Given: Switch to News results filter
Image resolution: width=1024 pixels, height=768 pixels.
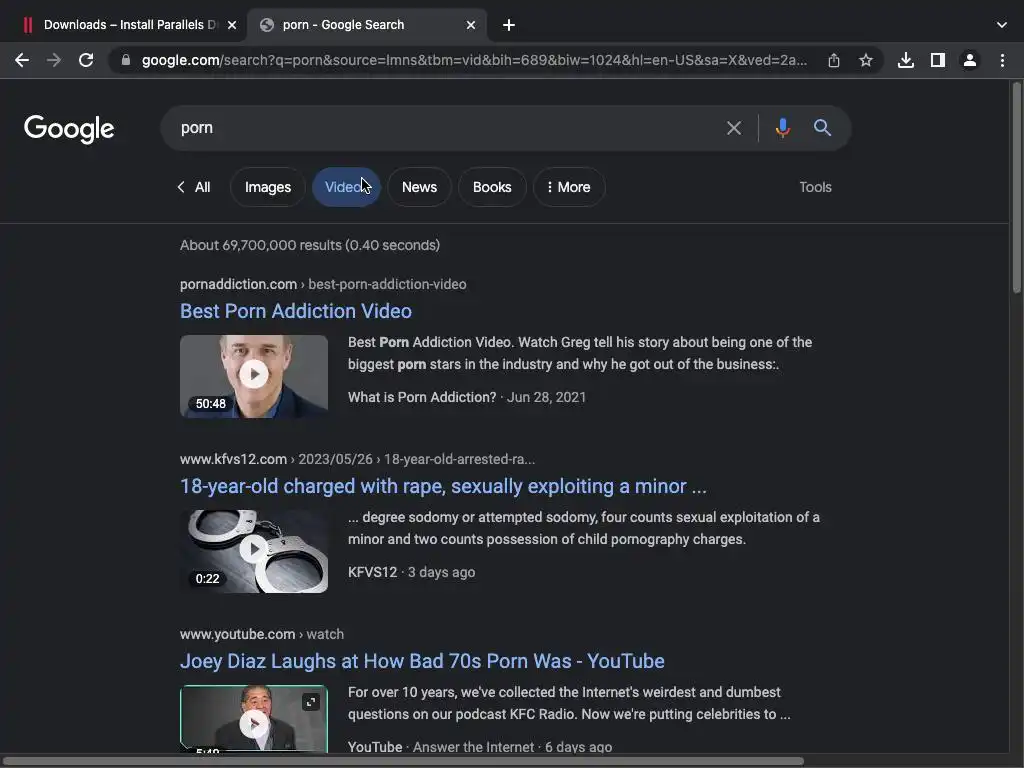Looking at the screenshot, I should [419, 187].
